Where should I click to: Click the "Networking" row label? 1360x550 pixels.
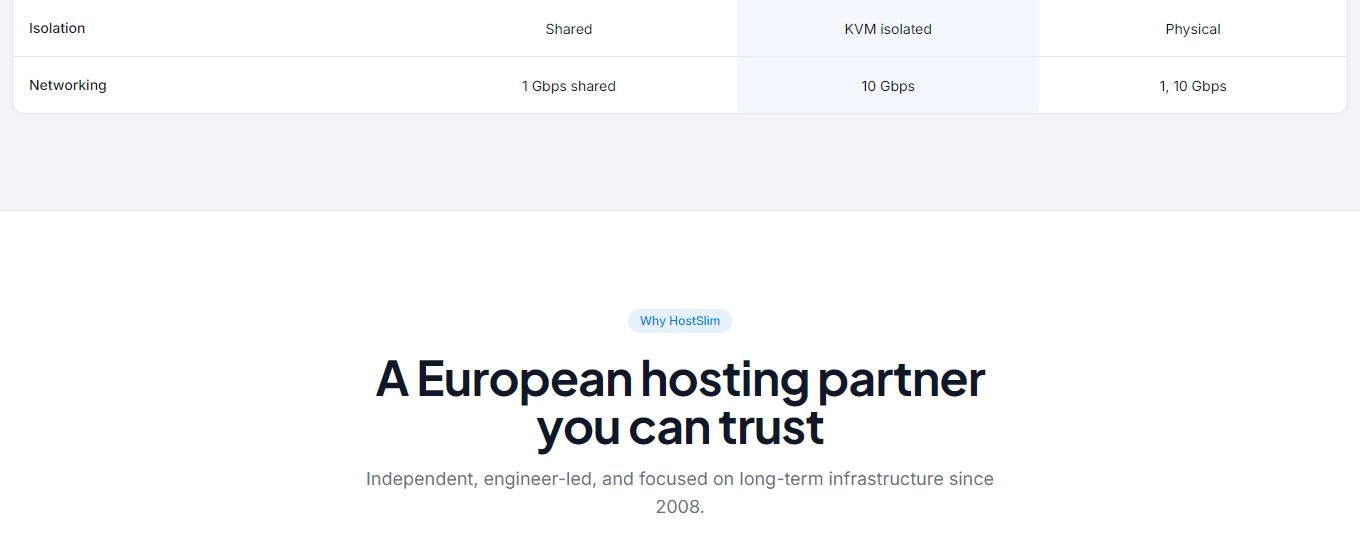[x=68, y=86]
